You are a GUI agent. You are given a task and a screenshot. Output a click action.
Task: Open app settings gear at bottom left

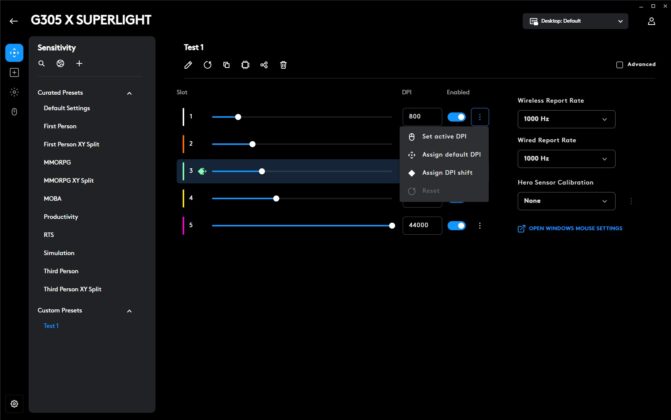[x=14, y=404]
